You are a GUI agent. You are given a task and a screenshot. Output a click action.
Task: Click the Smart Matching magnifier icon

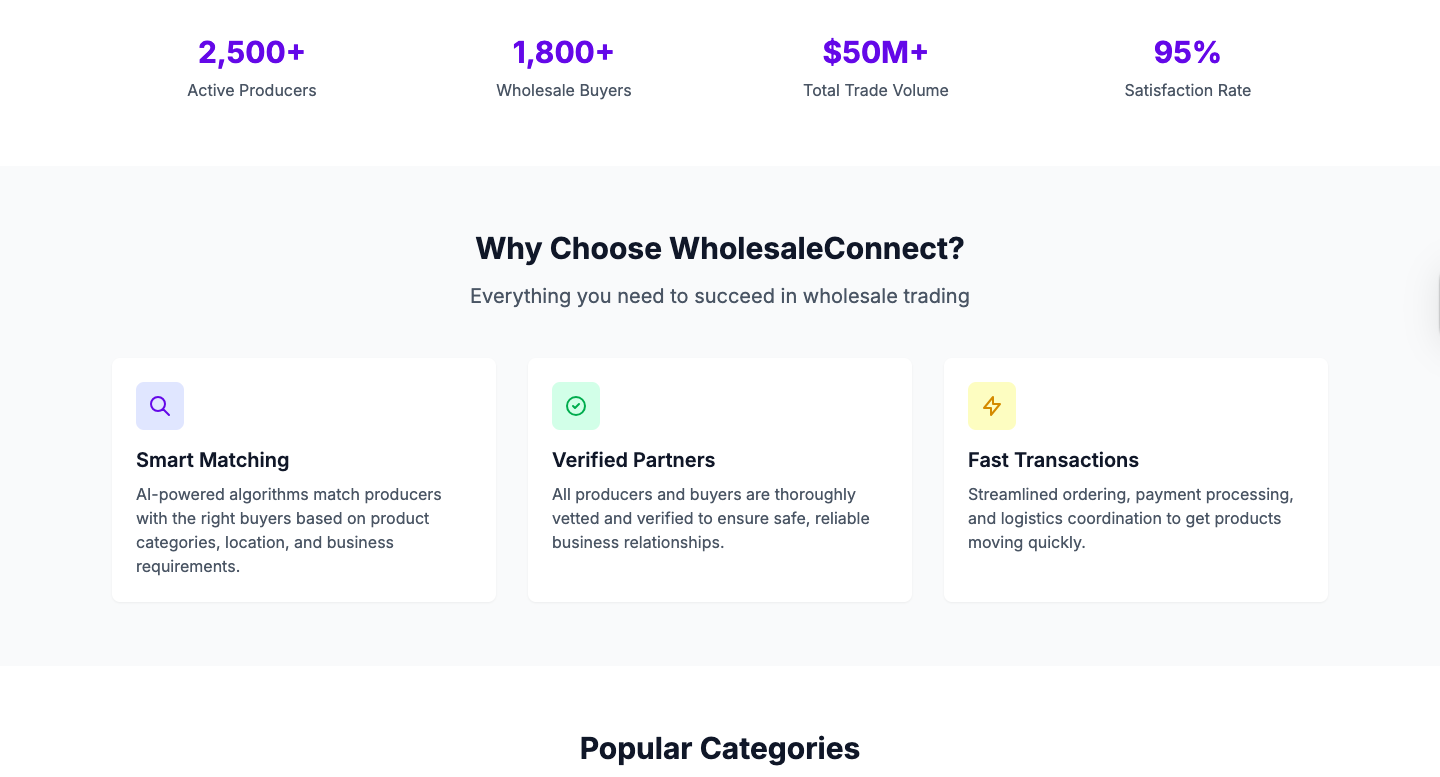[x=160, y=406]
